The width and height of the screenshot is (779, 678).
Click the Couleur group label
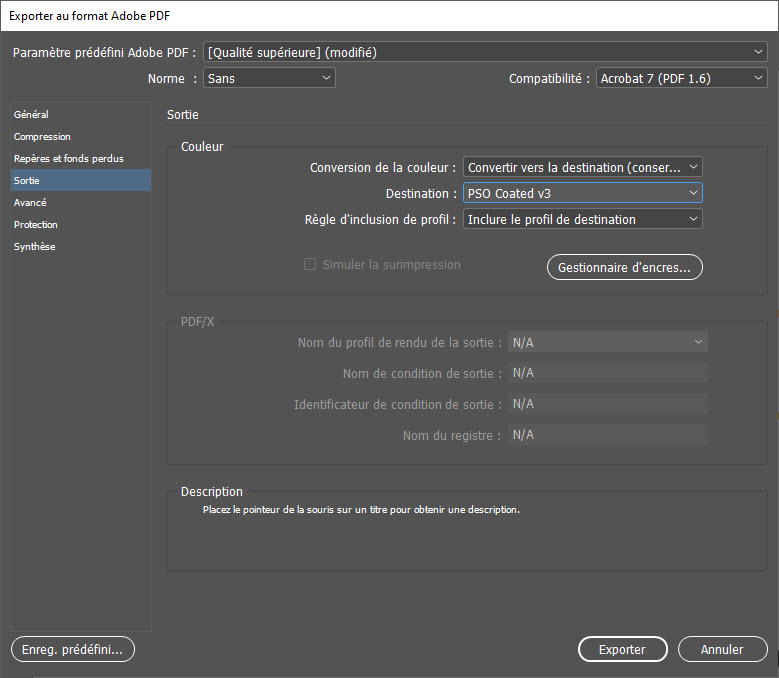202,147
